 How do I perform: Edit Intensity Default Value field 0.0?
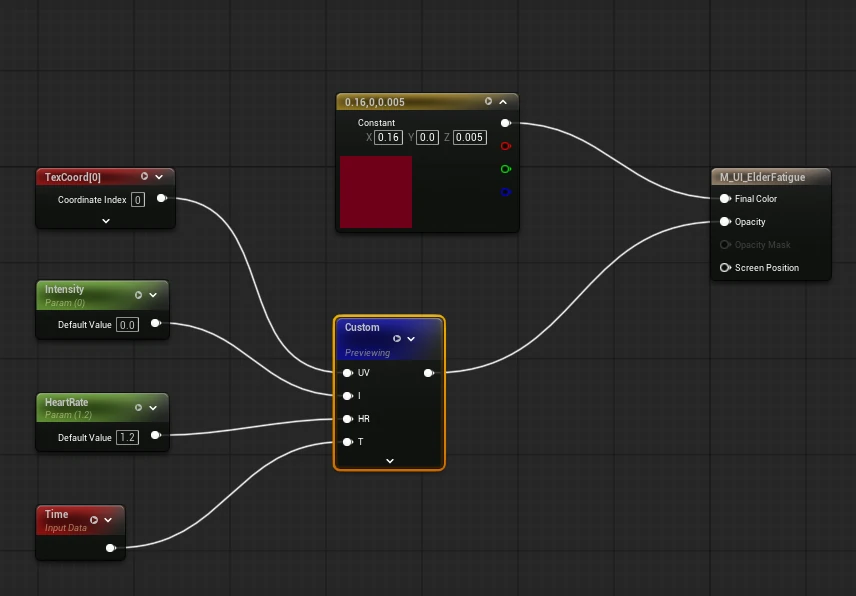click(x=127, y=325)
